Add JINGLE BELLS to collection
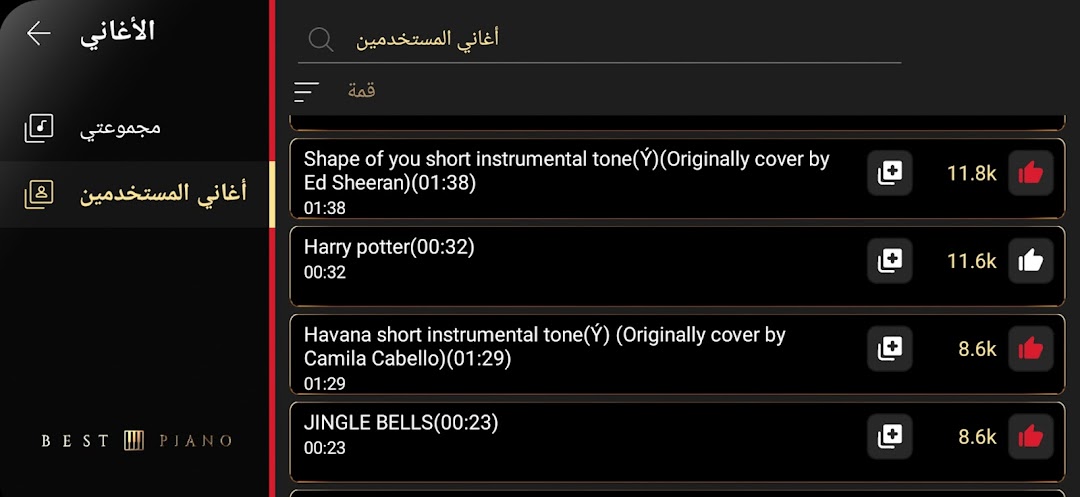The width and height of the screenshot is (1080, 497). coord(889,436)
